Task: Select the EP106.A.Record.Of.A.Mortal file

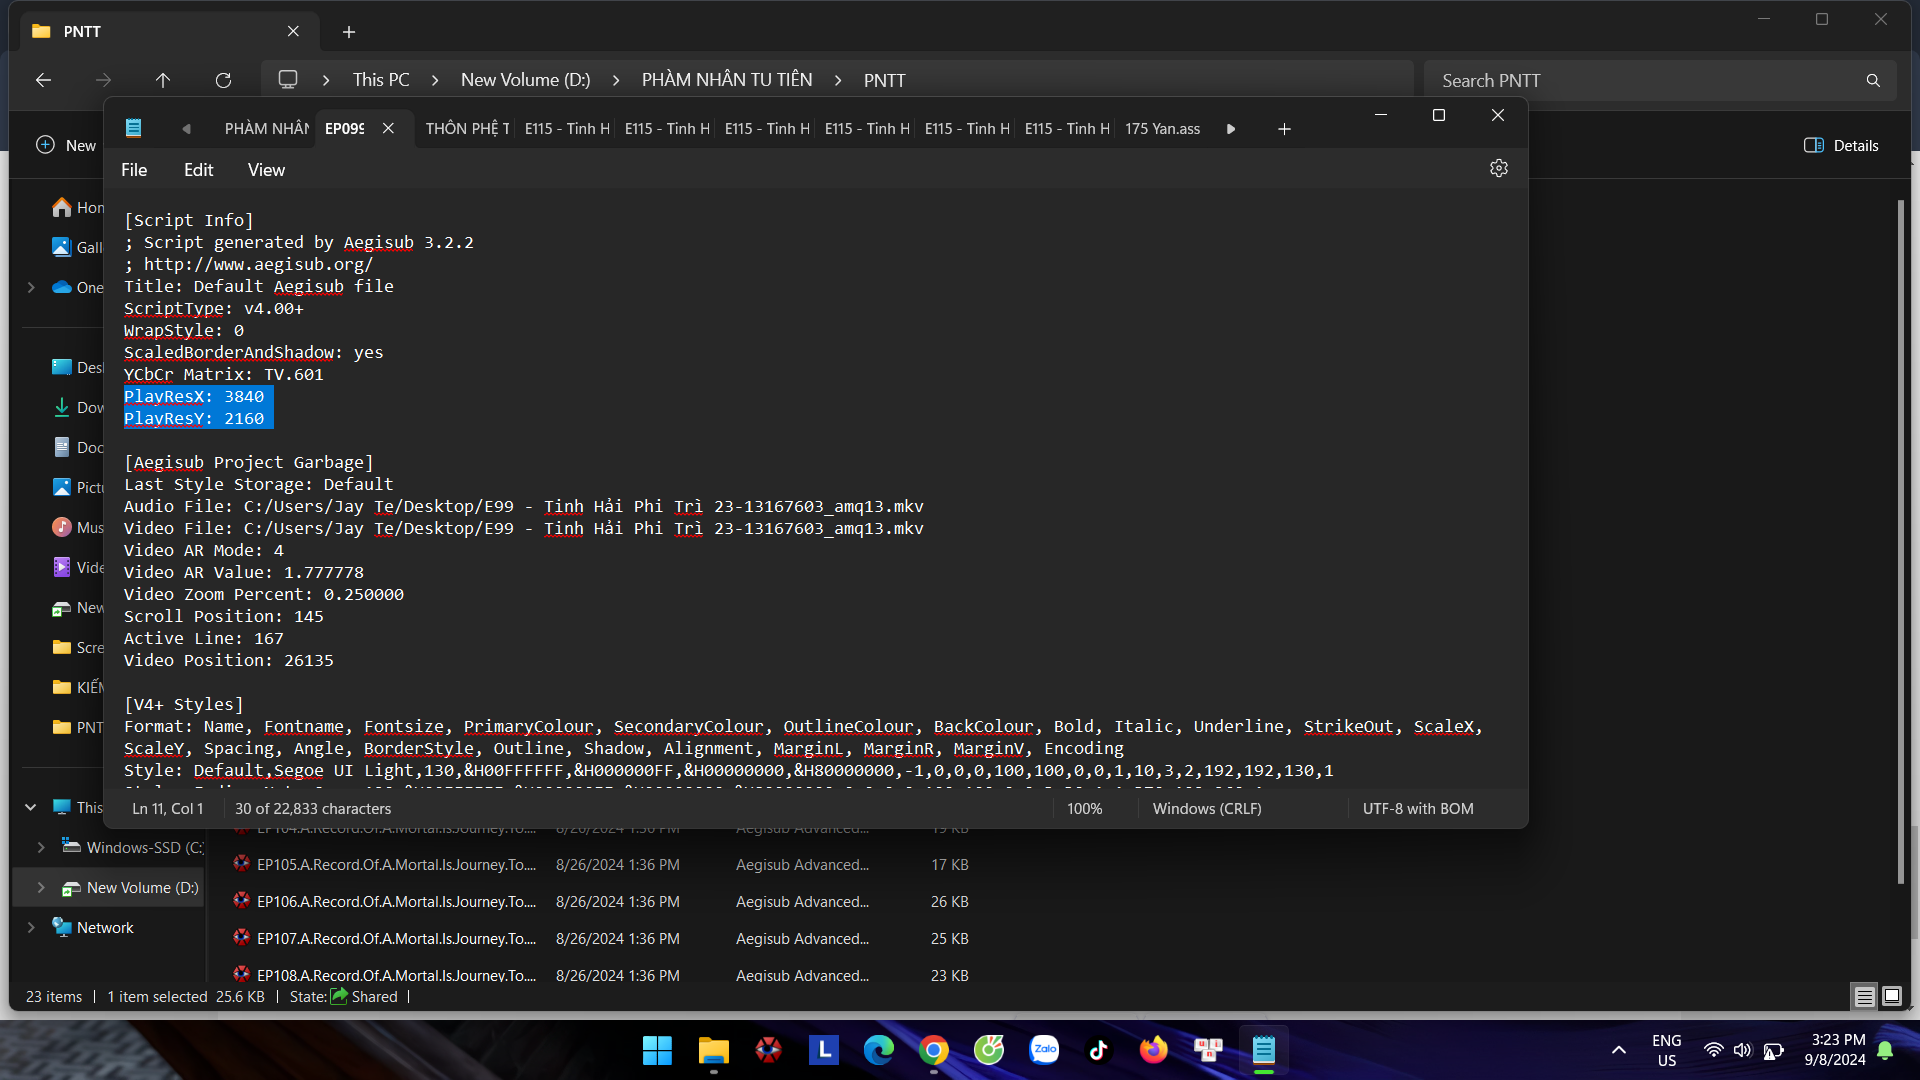Action: click(396, 901)
